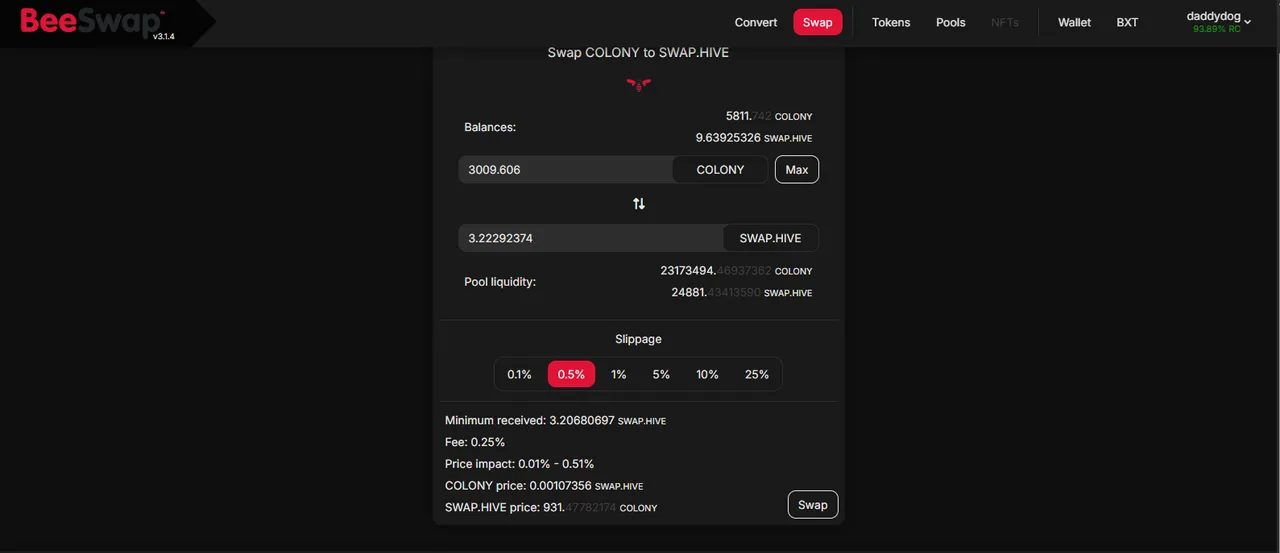This screenshot has width=1280, height=553.
Task: Swap token direction with arrows icon
Action: click(x=639, y=204)
